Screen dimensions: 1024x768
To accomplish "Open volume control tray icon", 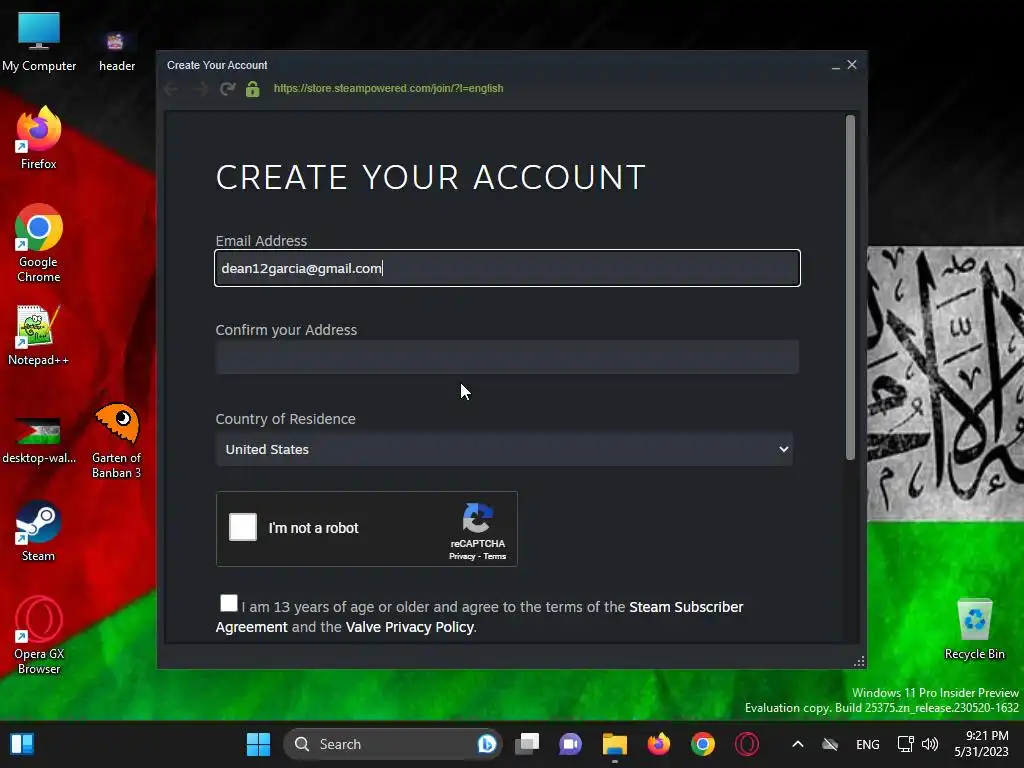I will point(929,744).
